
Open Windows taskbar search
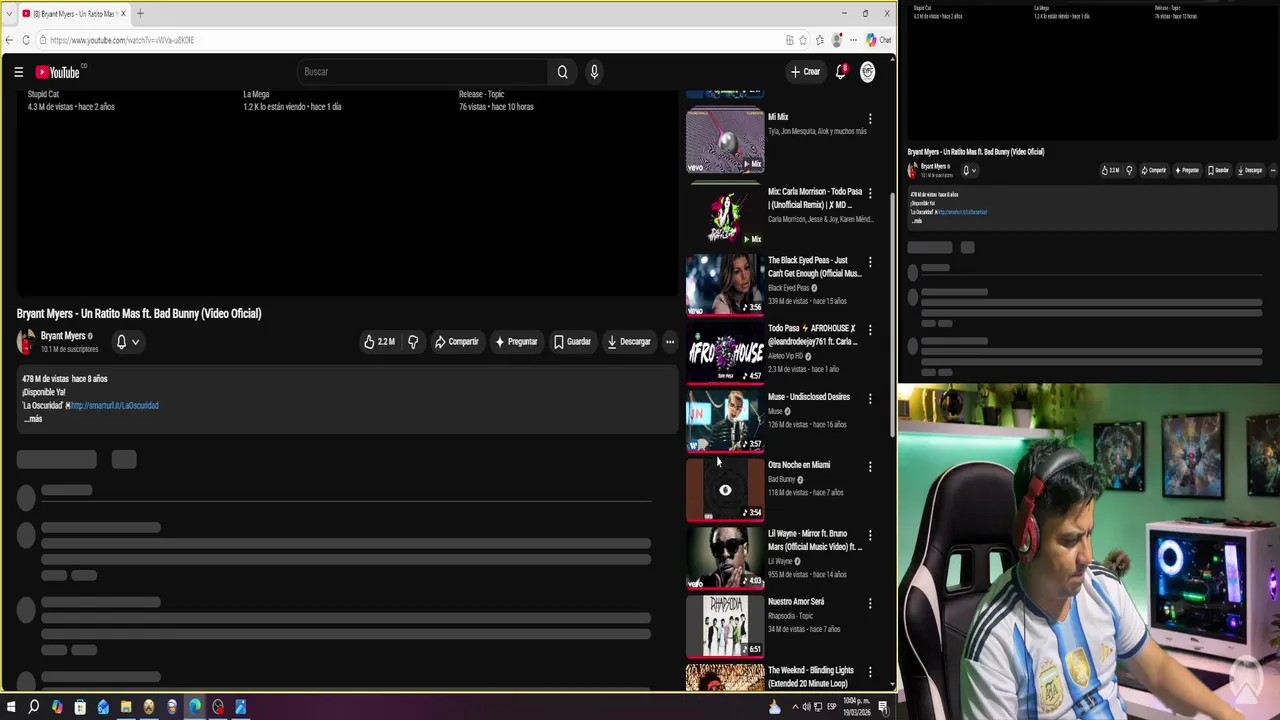(34, 707)
